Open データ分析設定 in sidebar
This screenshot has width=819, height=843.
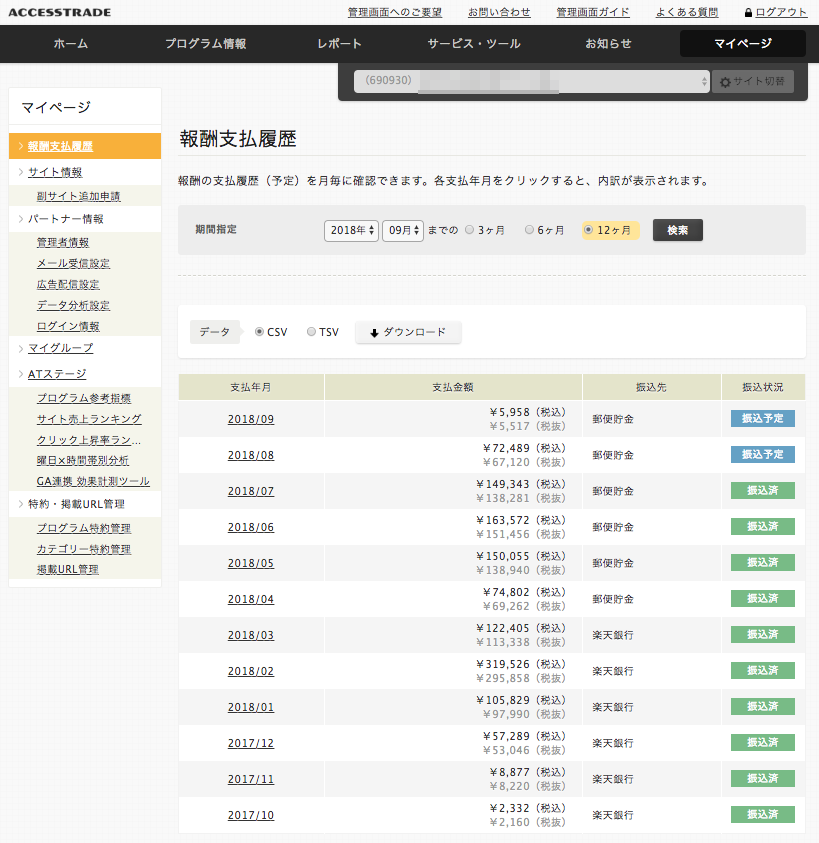[x=73, y=305]
